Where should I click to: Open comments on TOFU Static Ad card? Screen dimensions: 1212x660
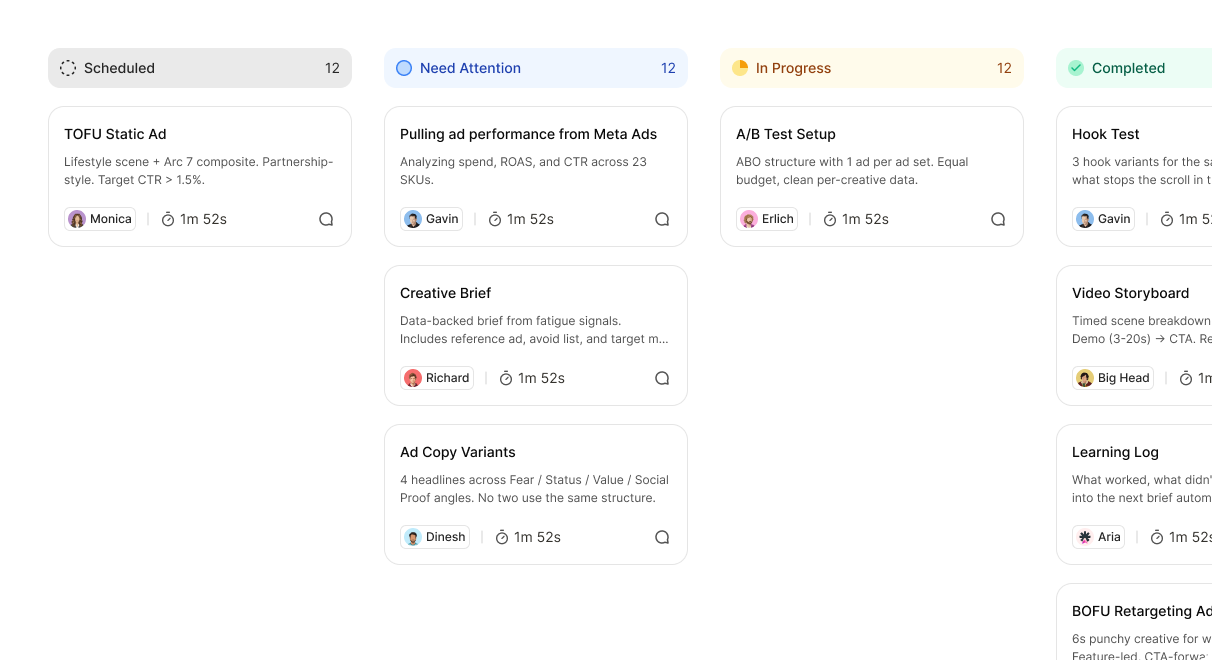tap(326, 219)
